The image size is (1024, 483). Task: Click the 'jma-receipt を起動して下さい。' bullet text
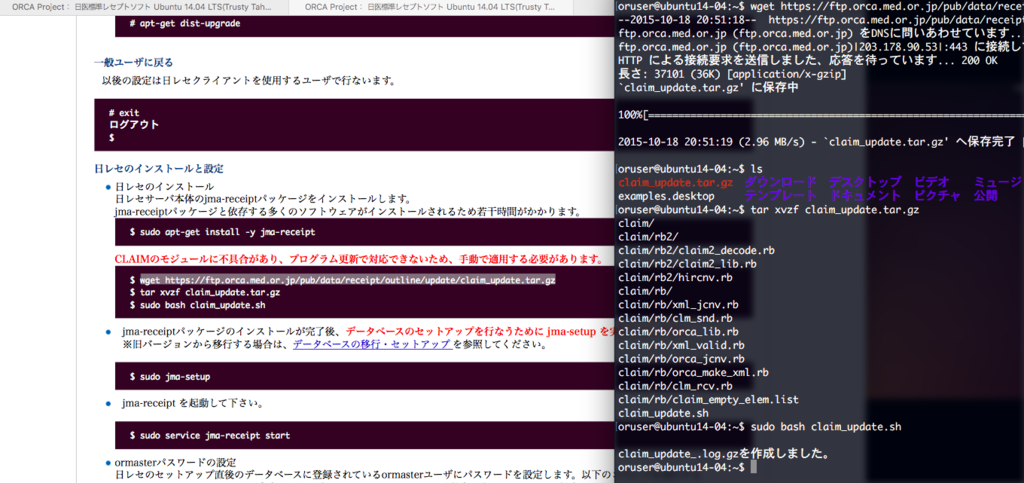(192, 403)
